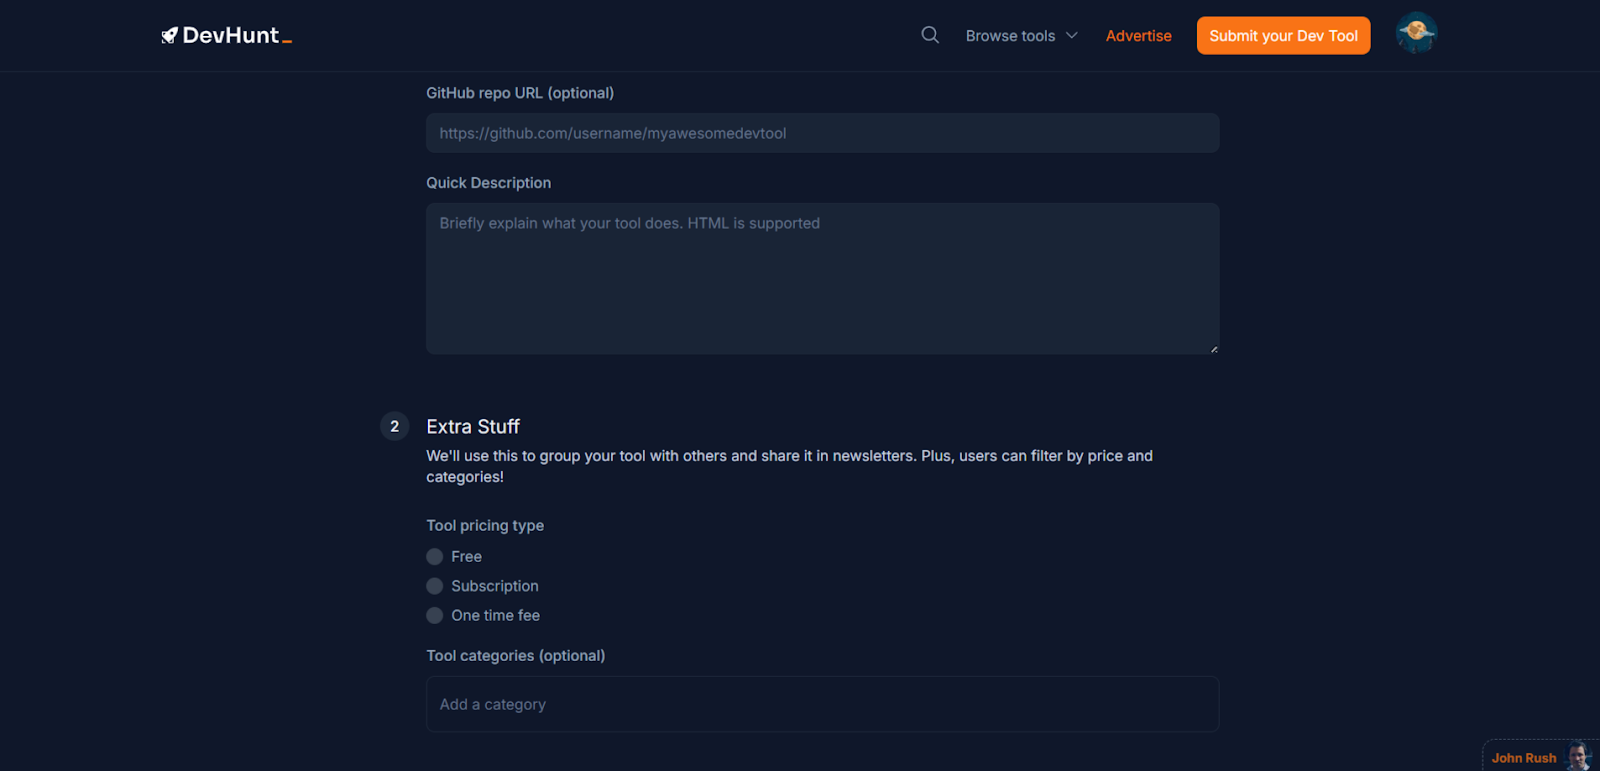Select the Subscription pricing option
Viewport: 1600px width, 771px height.
point(435,586)
